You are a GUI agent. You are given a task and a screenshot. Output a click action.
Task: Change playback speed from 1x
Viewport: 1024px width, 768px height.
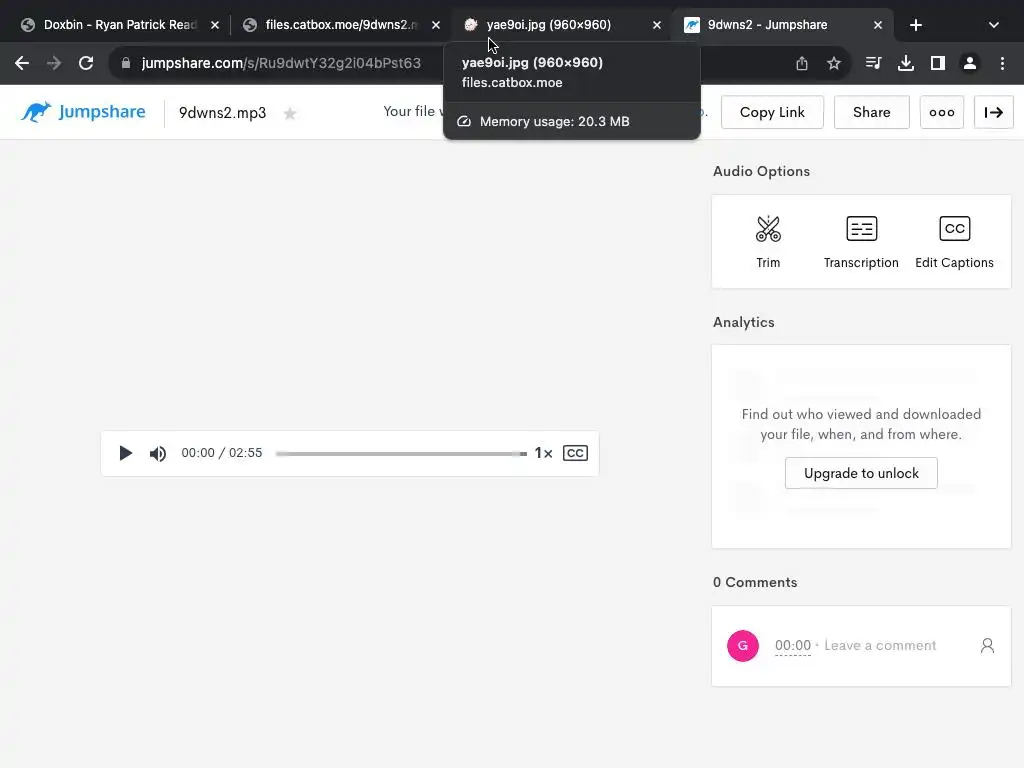[543, 453]
